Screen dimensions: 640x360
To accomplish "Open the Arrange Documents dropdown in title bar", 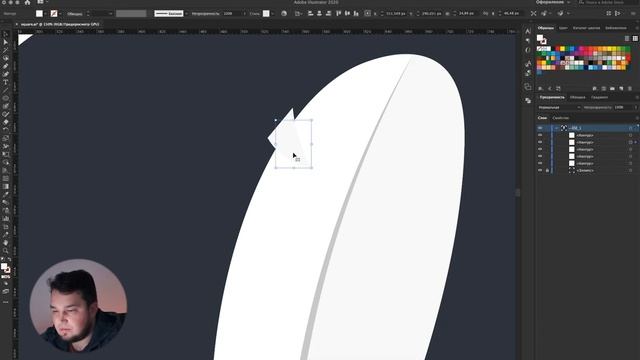I will tap(42, 2).
